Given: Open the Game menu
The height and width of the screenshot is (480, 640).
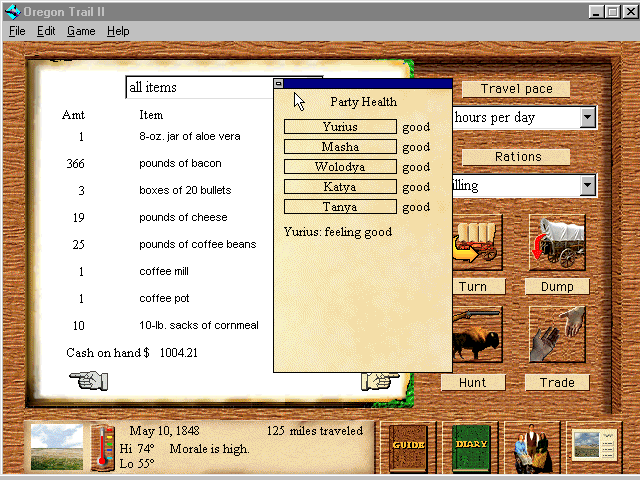Looking at the screenshot, I should (x=81, y=31).
